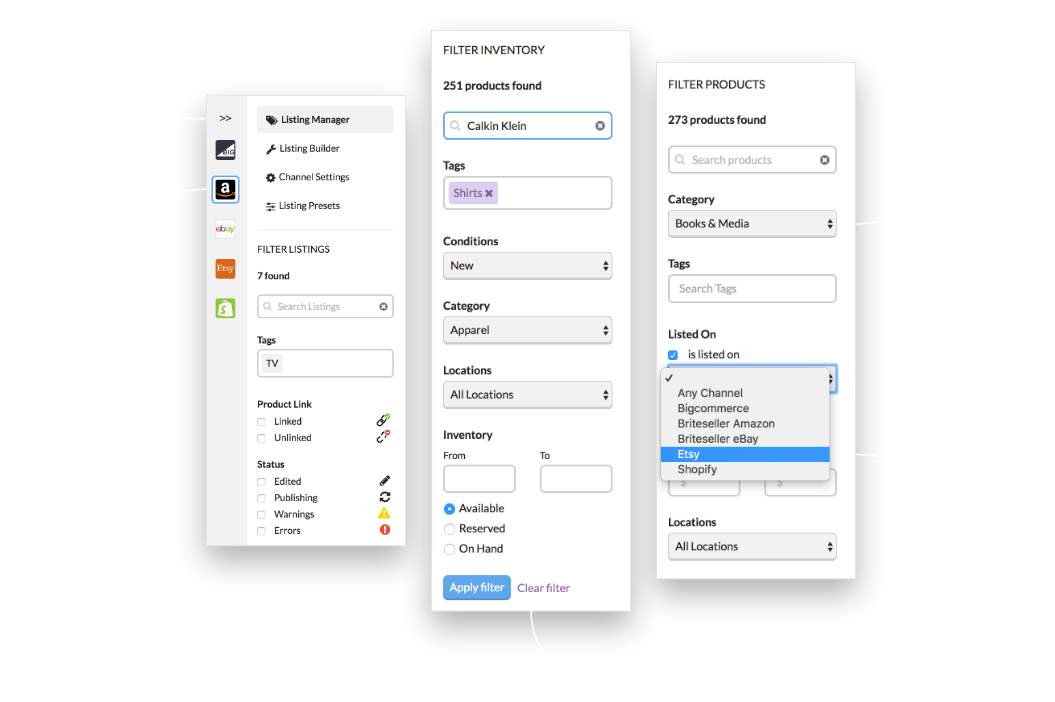Check the Unlinked checkbox

[x=262, y=438]
